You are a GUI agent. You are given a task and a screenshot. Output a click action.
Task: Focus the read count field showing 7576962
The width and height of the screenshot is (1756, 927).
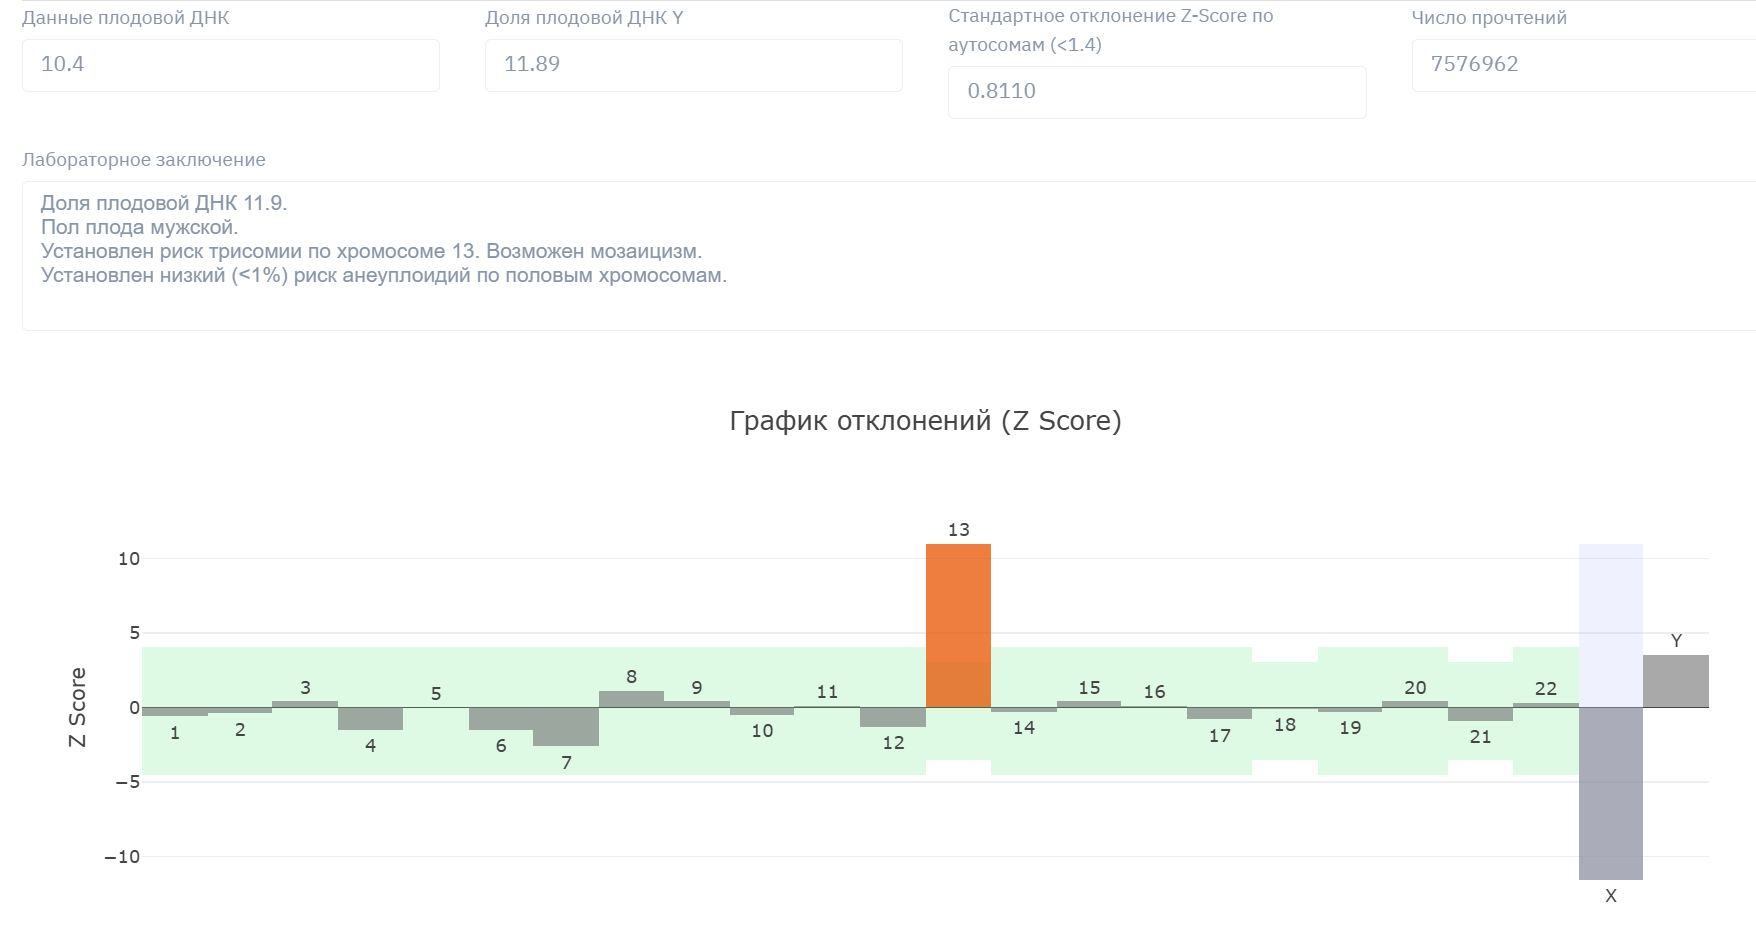(1582, 65)
